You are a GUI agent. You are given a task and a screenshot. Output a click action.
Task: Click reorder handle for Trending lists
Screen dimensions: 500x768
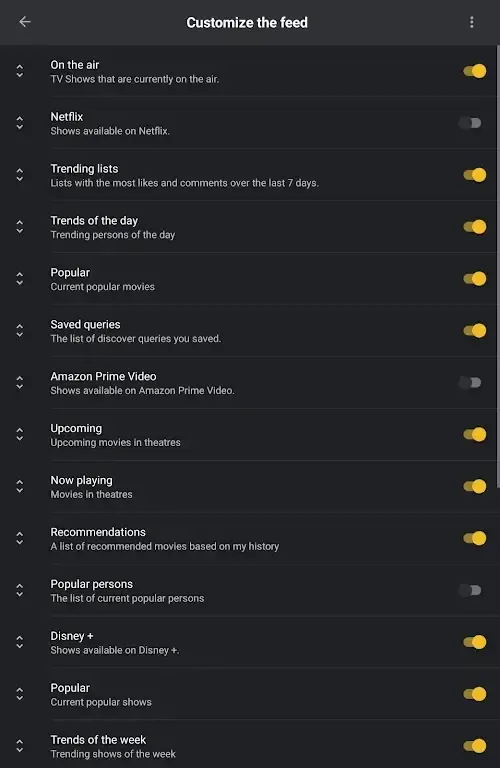point(20,175)
